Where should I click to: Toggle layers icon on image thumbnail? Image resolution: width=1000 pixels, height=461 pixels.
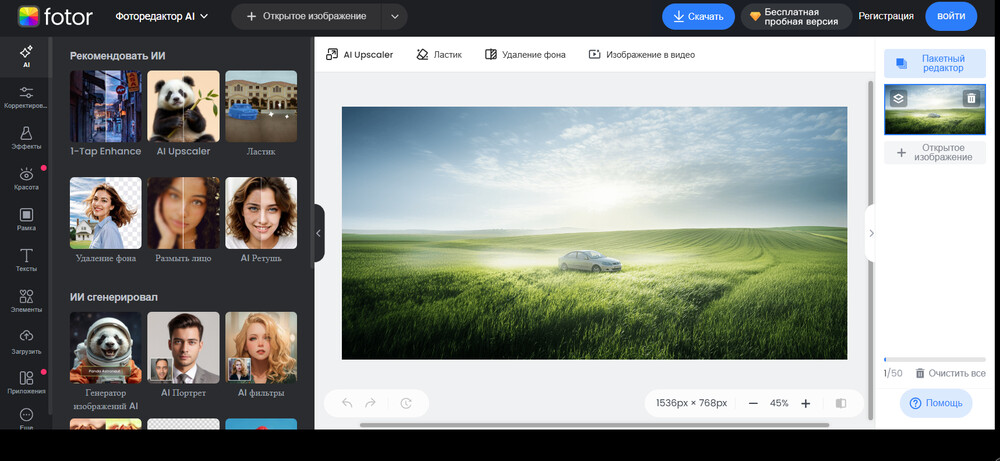(898, 98)
